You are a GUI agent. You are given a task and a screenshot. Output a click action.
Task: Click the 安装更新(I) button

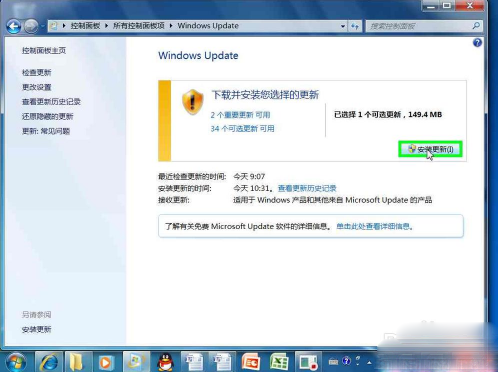[431, 149]
